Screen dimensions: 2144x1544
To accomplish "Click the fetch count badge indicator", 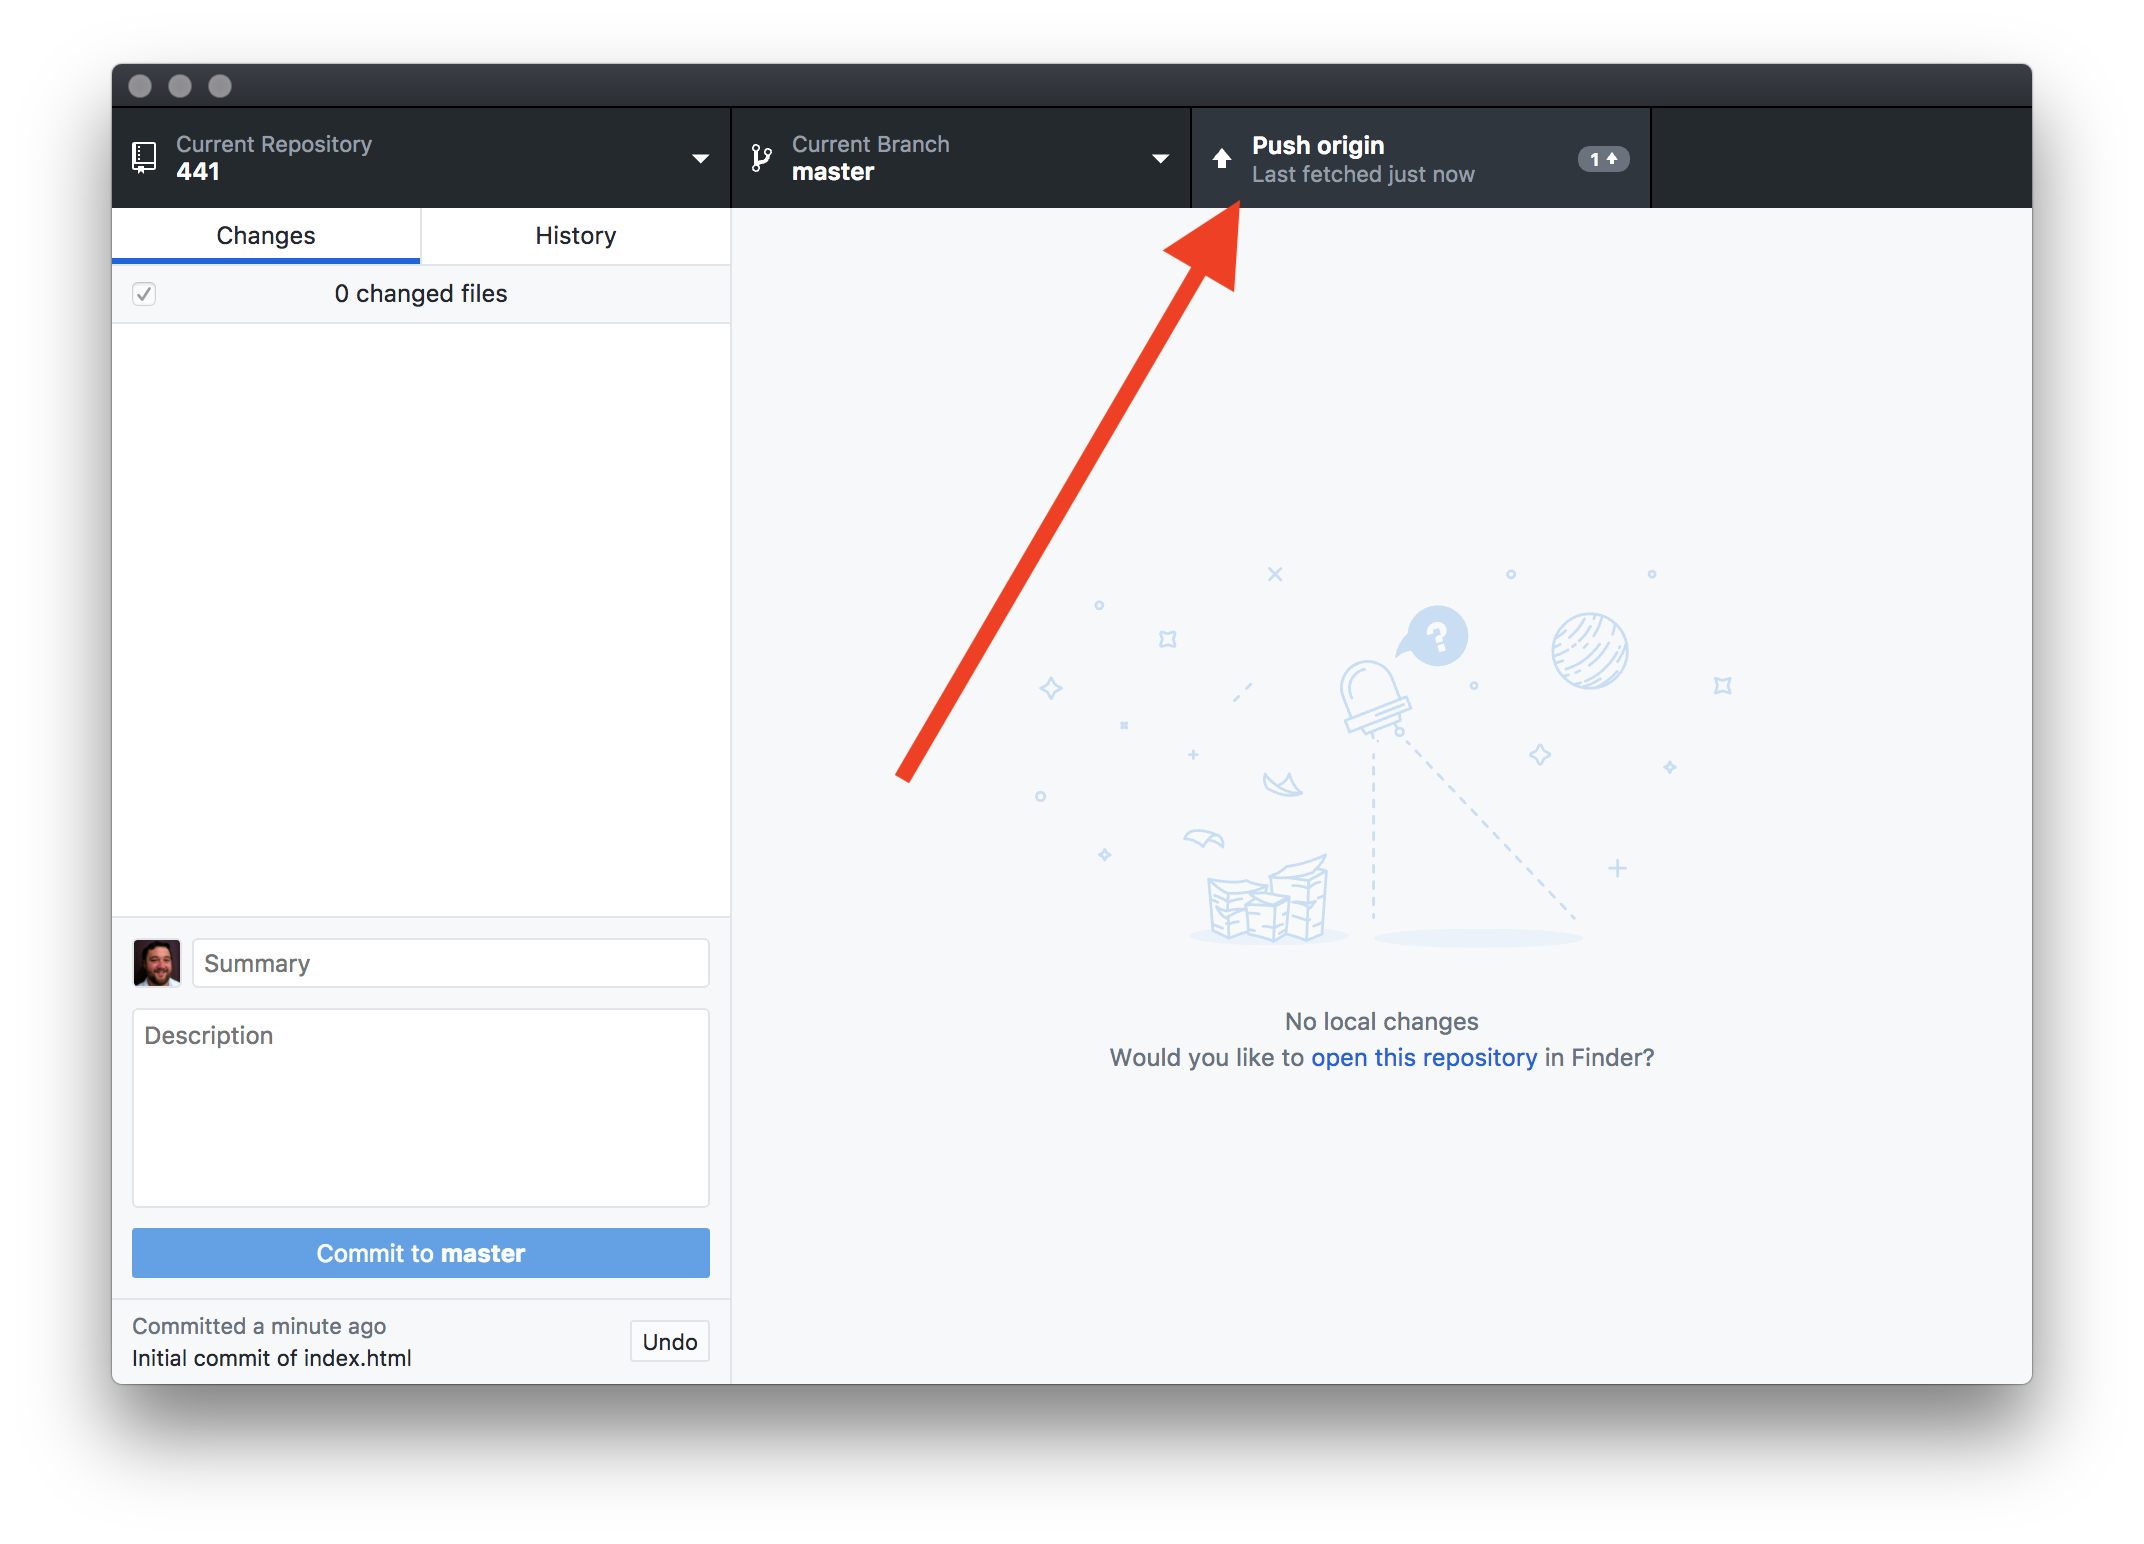I will point(1603,160).
